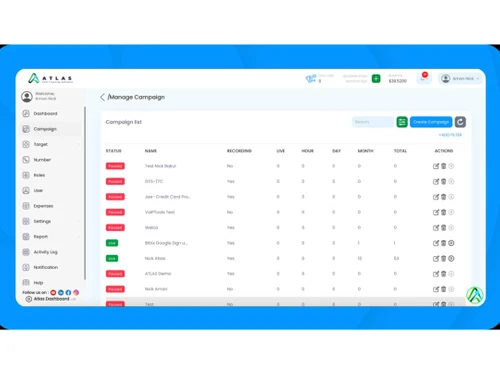Delete the ATLAS Demo campaign
This screenshot has height=375, width=500.
coord(444,274)
